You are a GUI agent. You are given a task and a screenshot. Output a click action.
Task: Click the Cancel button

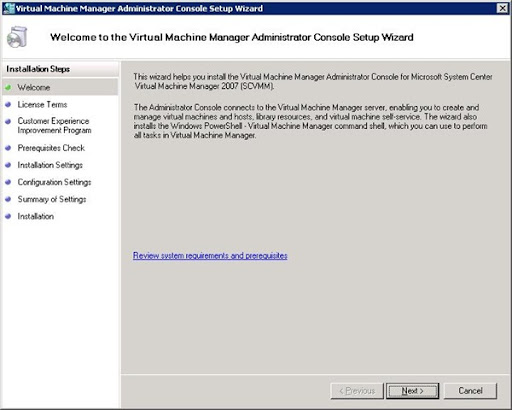coord(470,391)
